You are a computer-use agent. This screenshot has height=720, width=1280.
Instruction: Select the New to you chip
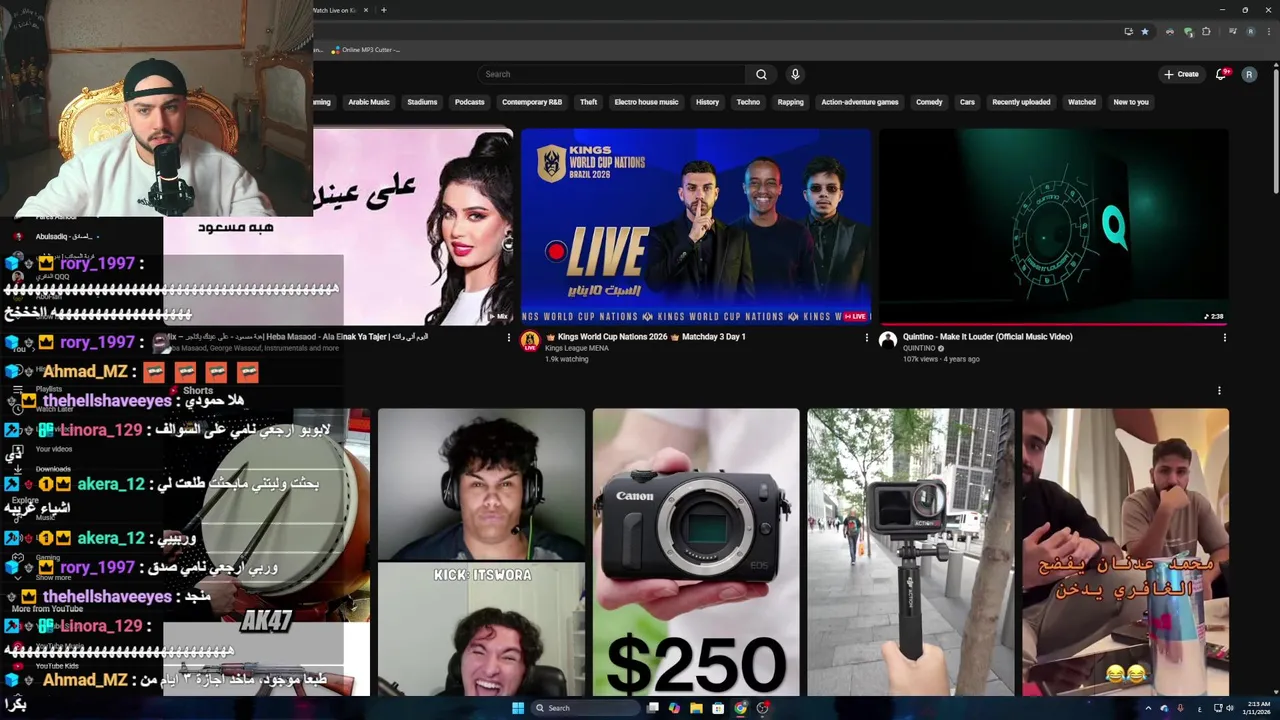coord(1131,102)
